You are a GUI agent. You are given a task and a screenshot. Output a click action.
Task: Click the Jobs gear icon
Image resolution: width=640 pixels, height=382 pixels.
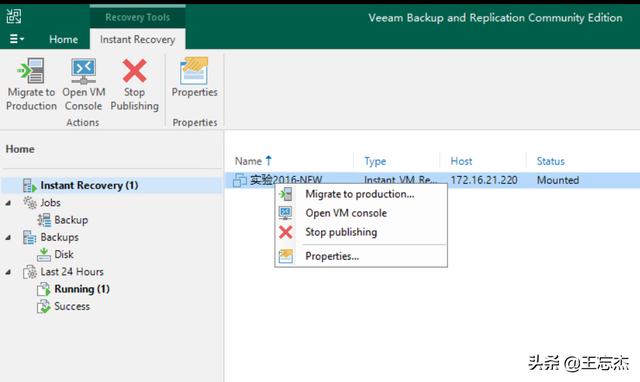(30, 202)
